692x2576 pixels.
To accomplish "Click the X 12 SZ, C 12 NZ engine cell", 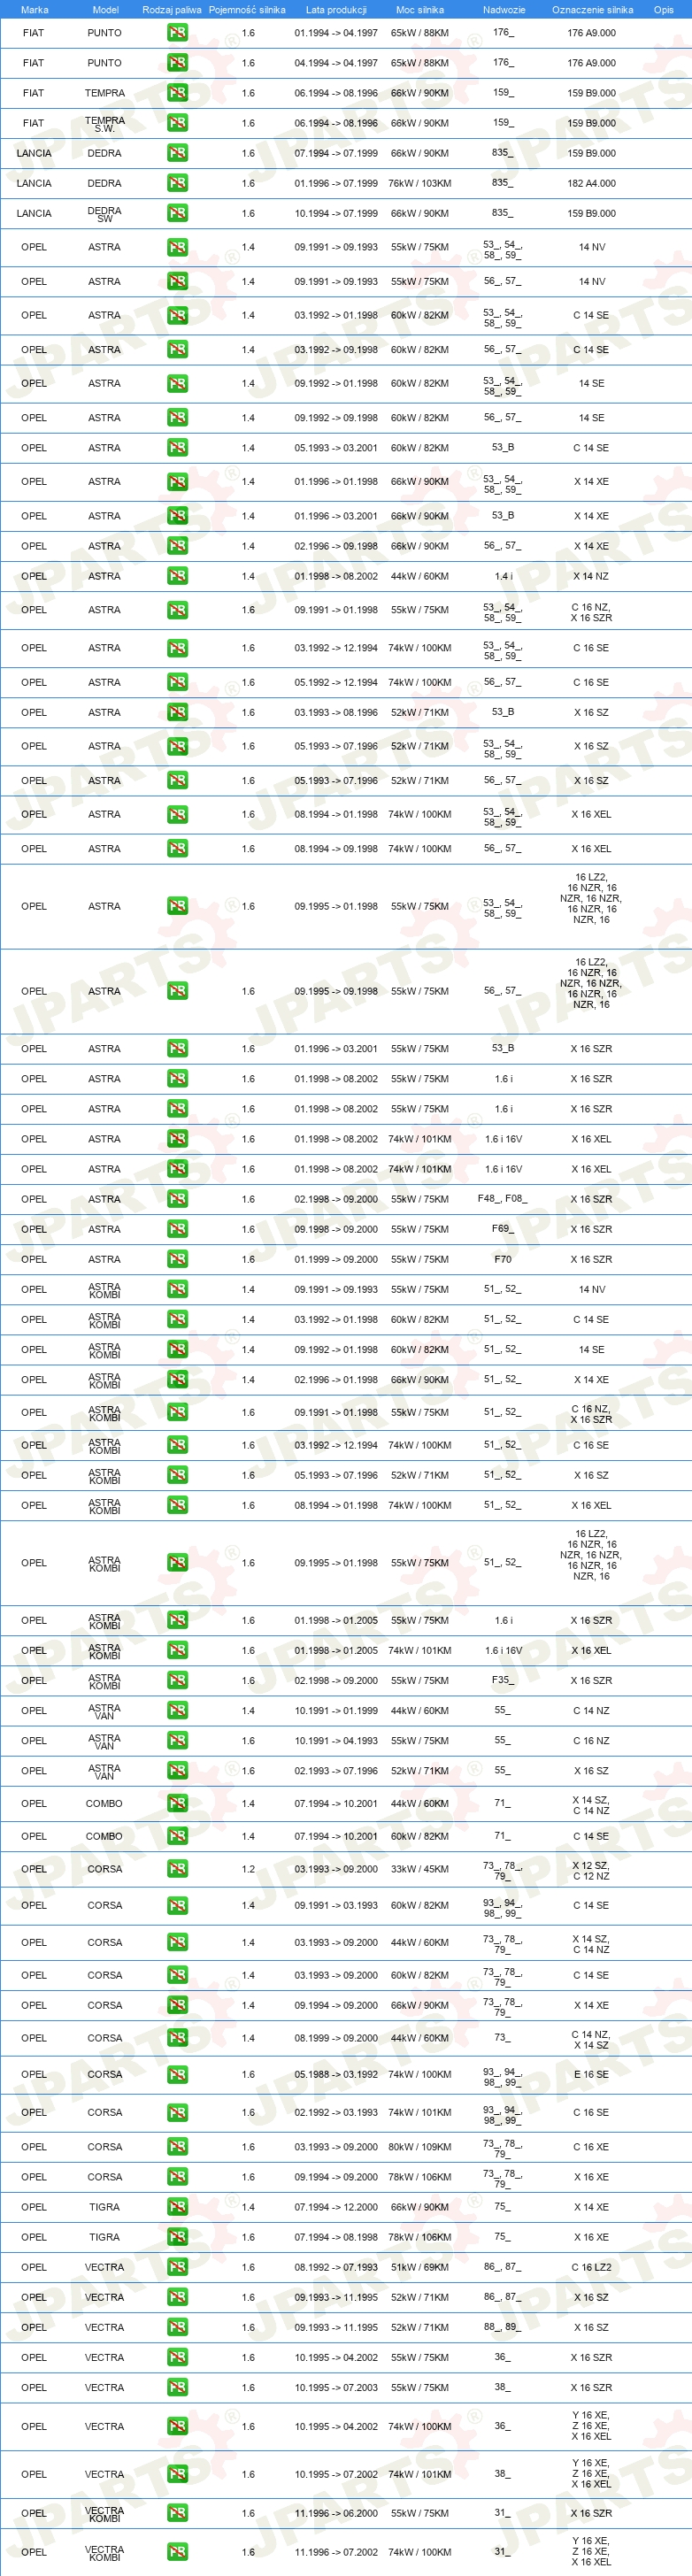I will click(x=591, y=1871).
